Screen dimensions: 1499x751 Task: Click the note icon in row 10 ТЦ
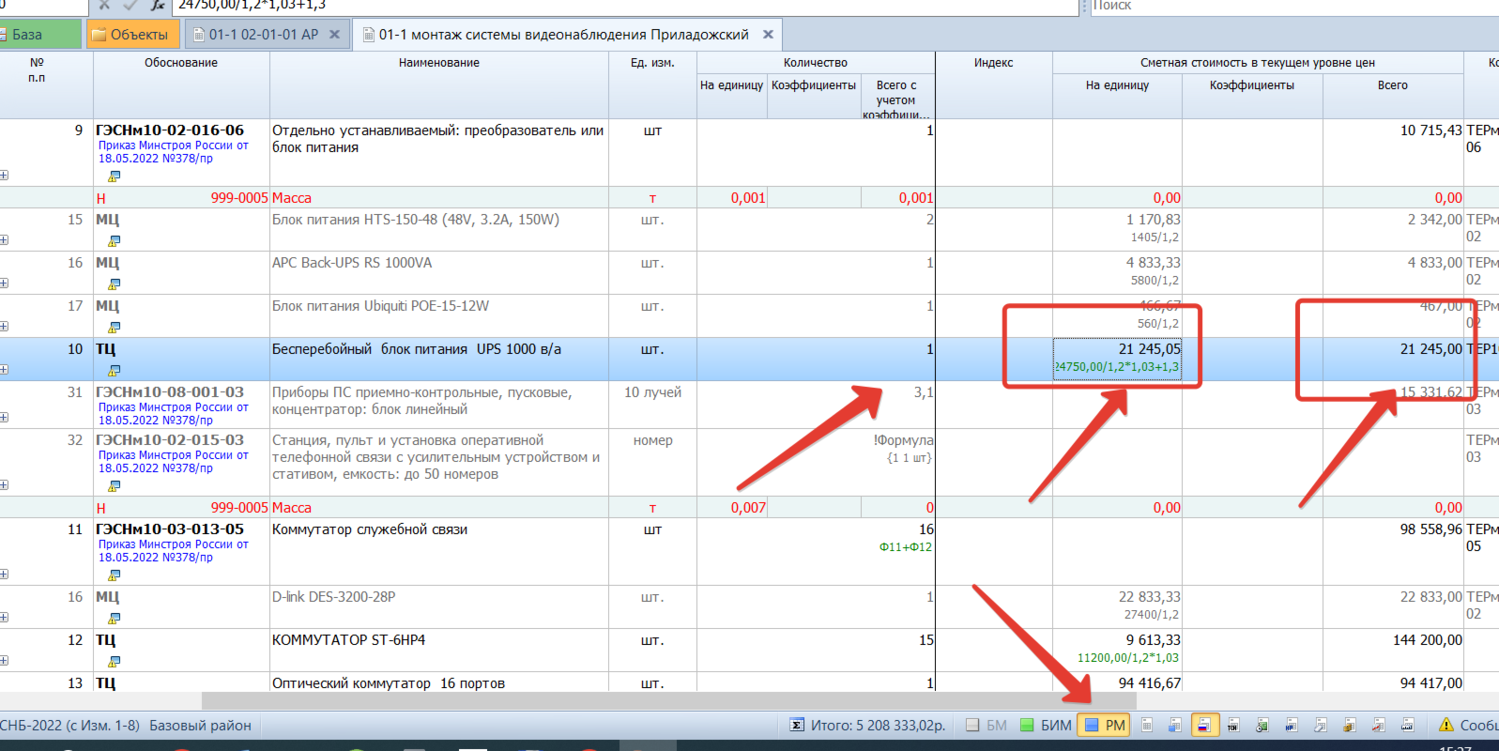114,370
